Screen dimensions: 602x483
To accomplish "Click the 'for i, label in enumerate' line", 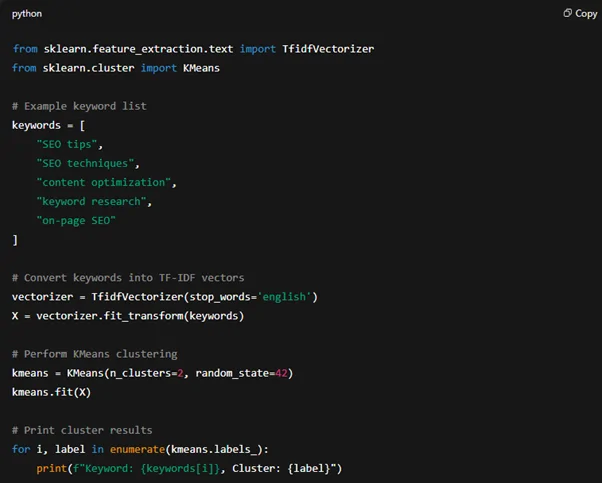I will coord(140,450).
